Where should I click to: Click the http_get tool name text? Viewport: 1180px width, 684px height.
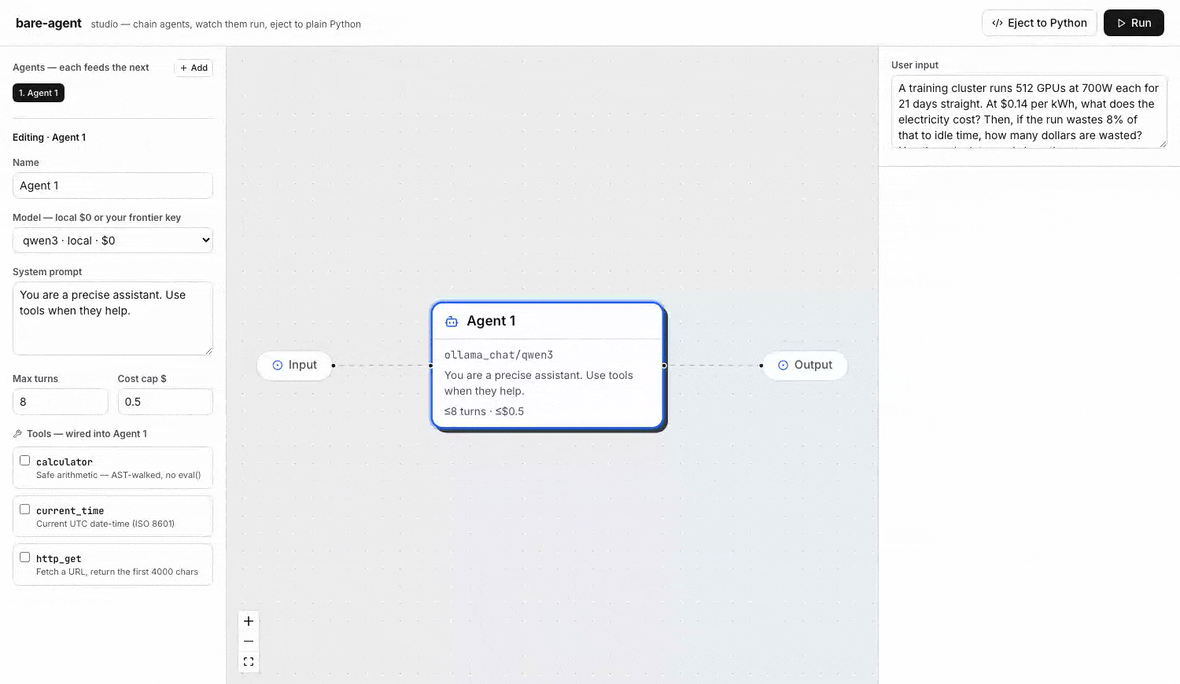(59, 559)
